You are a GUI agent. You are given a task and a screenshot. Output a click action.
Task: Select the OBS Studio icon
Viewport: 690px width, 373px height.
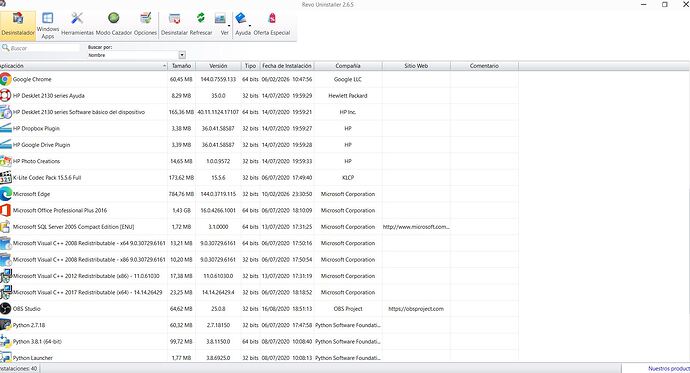[5, 309]
